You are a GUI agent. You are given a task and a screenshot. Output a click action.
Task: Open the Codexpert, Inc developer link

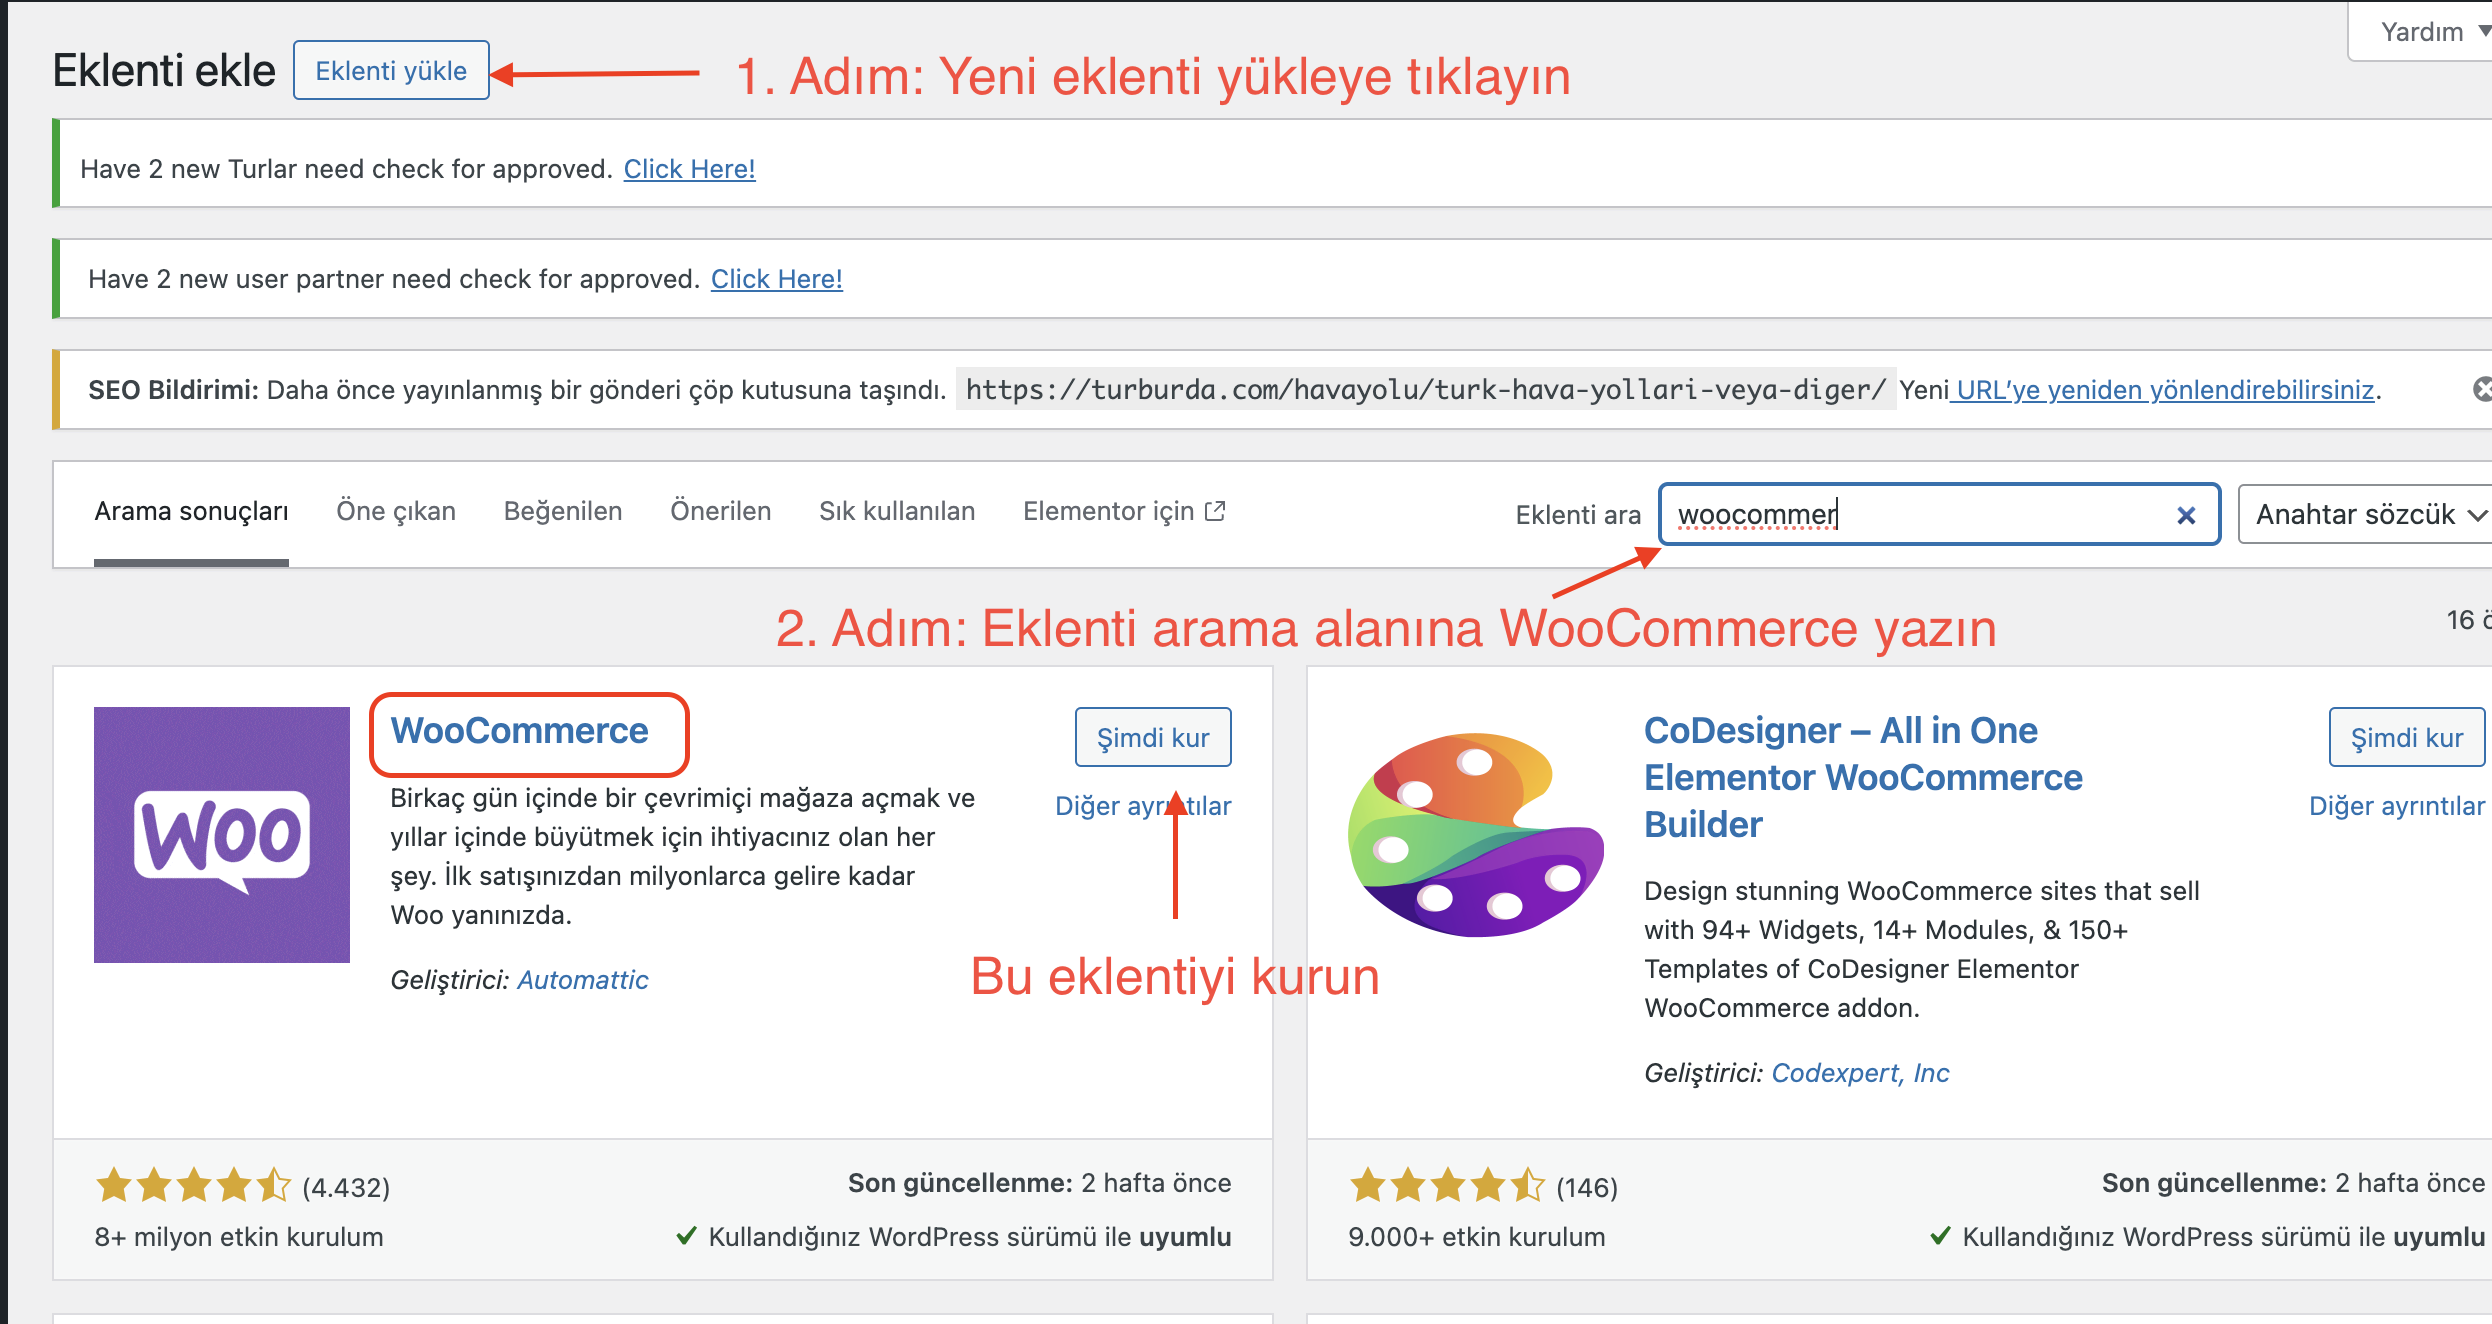point(1861,1073)
